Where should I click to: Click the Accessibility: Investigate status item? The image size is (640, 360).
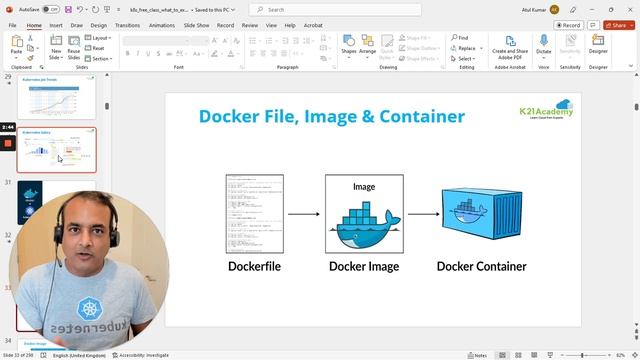click(x=140, y=356)
